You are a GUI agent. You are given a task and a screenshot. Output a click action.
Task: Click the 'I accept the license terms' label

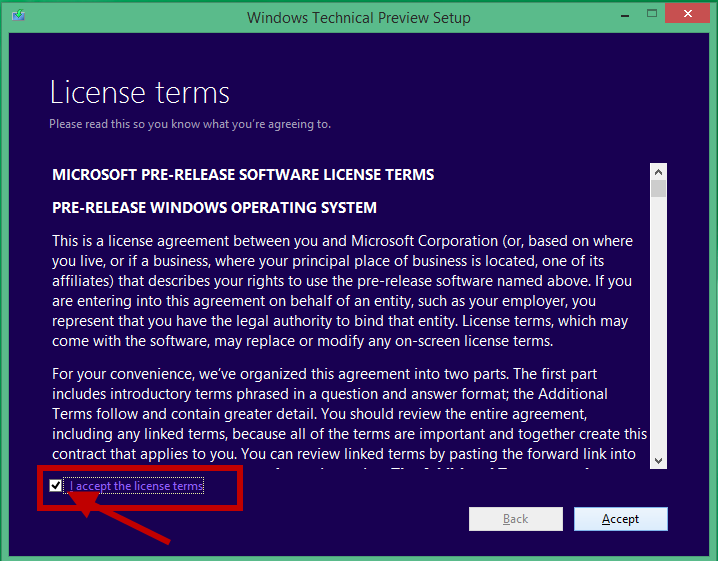click(136, 486)
